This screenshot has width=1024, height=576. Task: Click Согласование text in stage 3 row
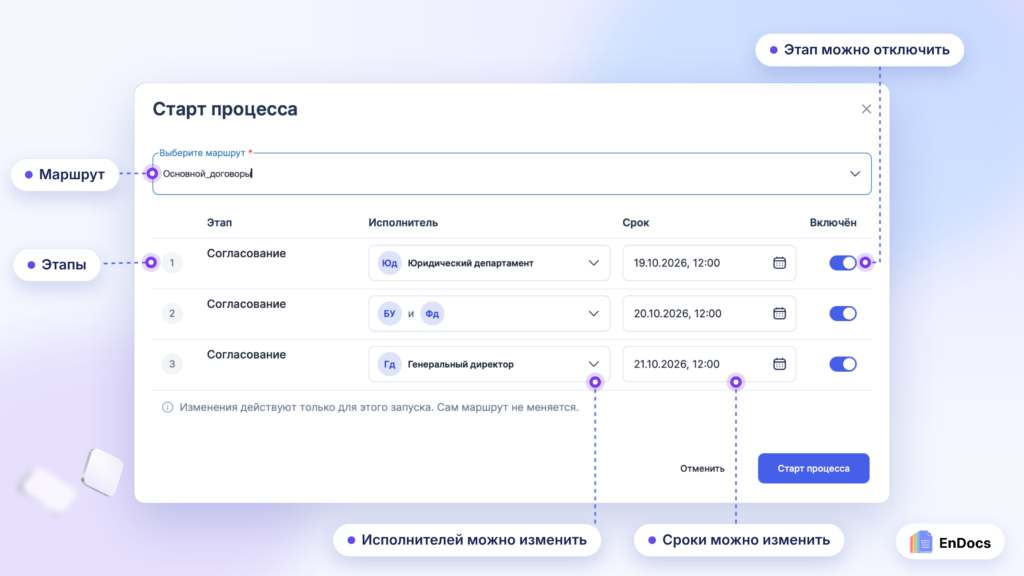(x=246, y=355)
